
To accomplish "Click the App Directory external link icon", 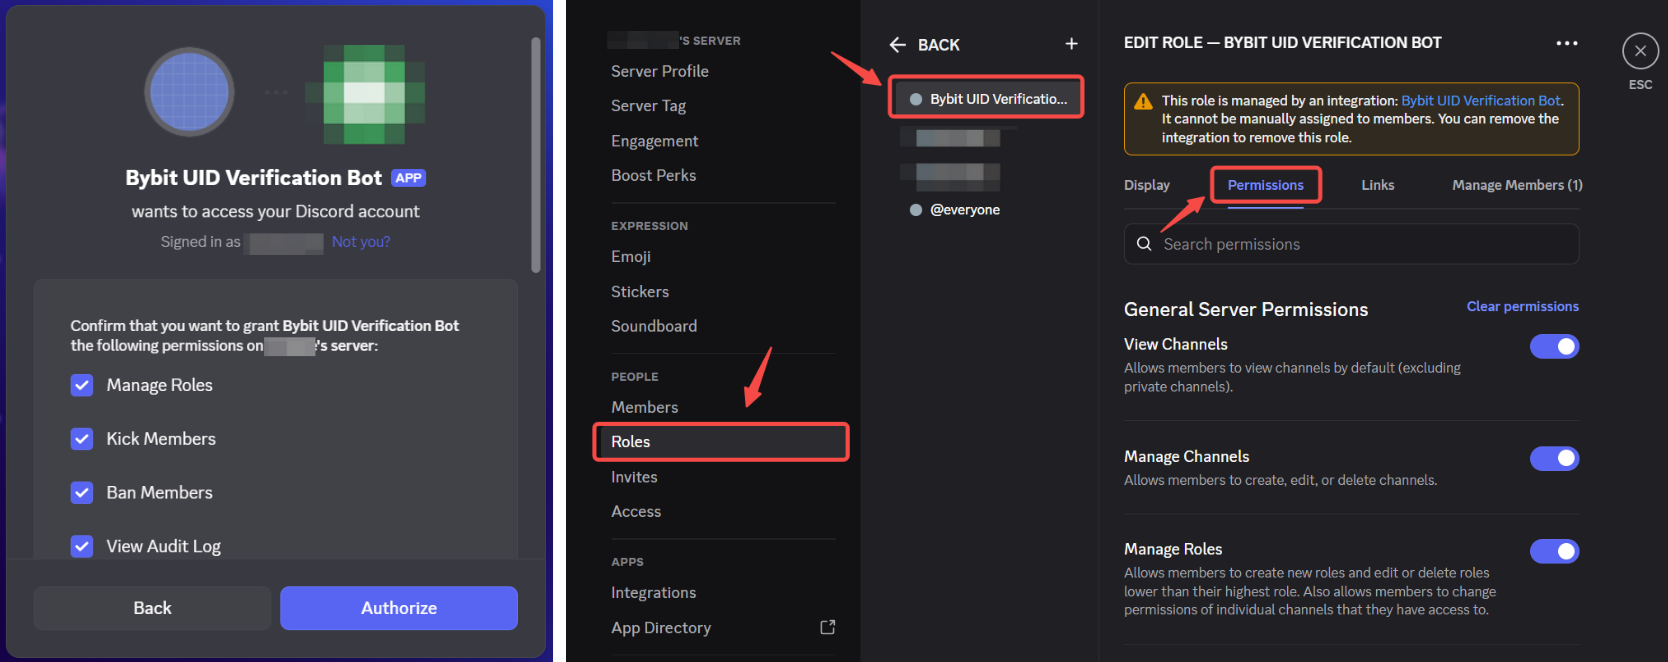I will [x=828, y=627].
